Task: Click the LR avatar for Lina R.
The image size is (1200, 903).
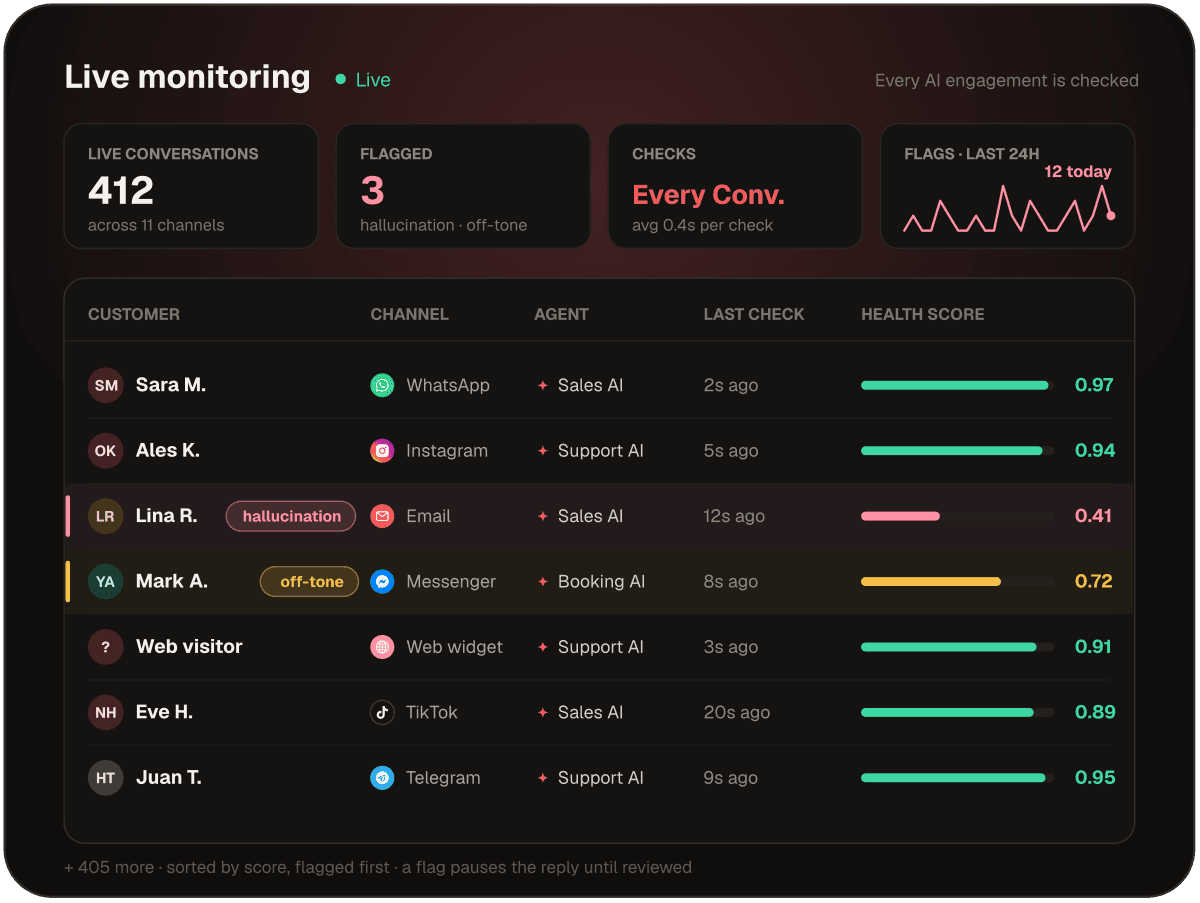Action: (105, 516)
